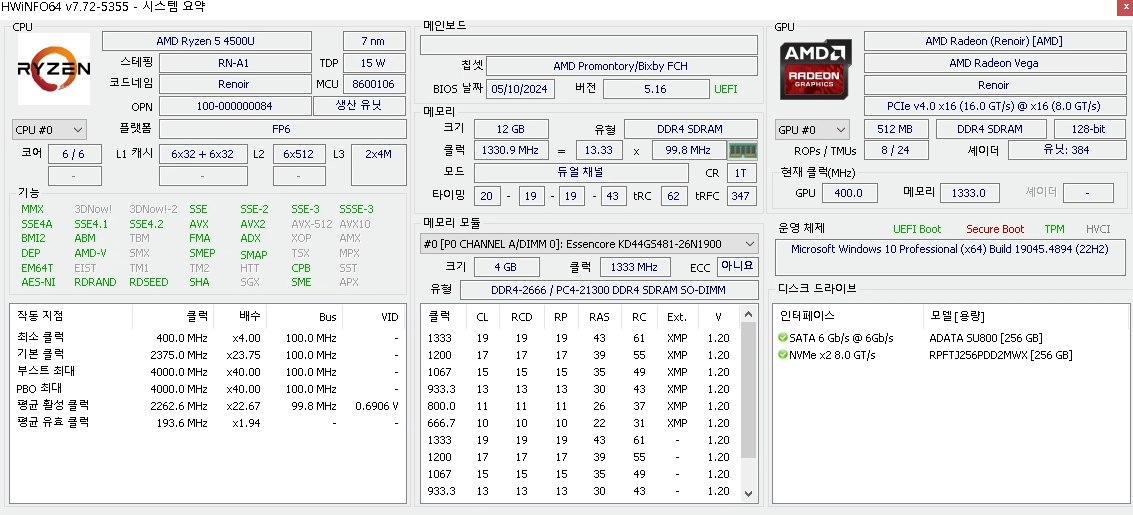The image size is (1133, 515).
Task: Click the CR 1T field
Action: pos(741,173)
